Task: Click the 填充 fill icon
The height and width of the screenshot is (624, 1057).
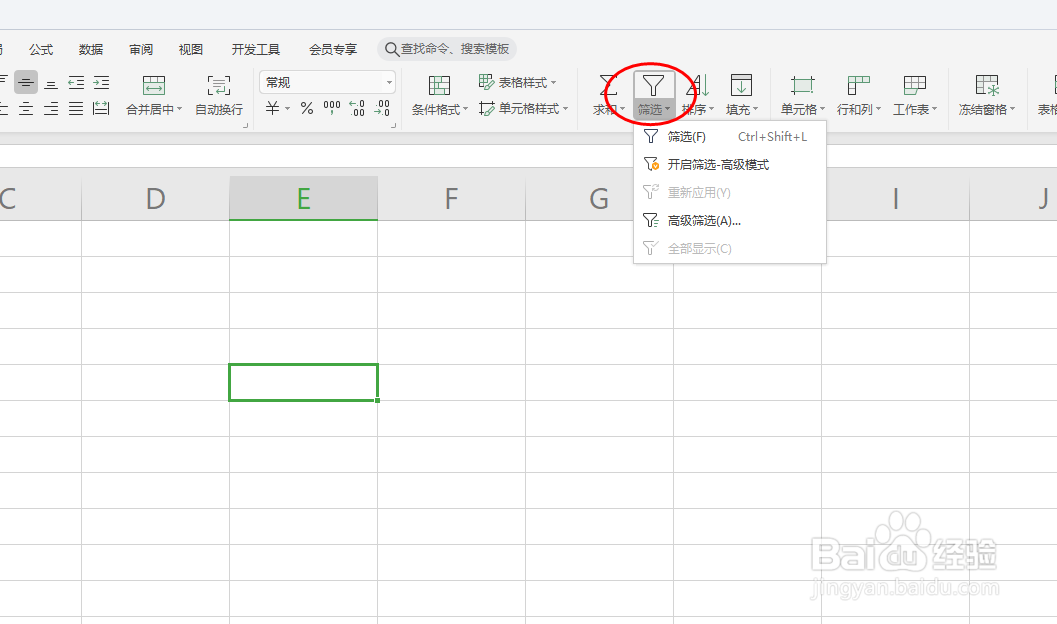Action: click(742, 85)
